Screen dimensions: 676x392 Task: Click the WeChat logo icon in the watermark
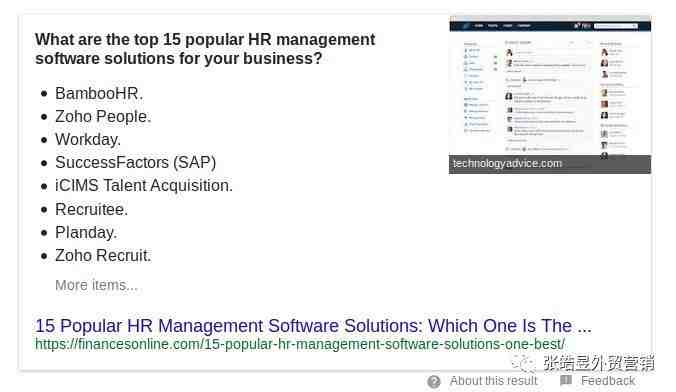[524, 363]
